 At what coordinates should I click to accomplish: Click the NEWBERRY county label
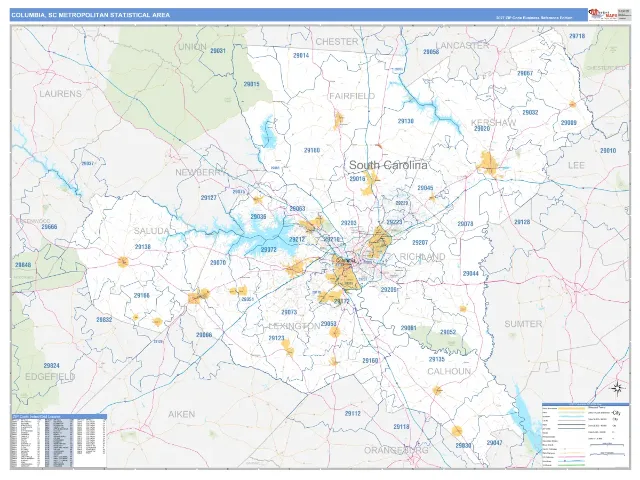click(x=200, y=172)
